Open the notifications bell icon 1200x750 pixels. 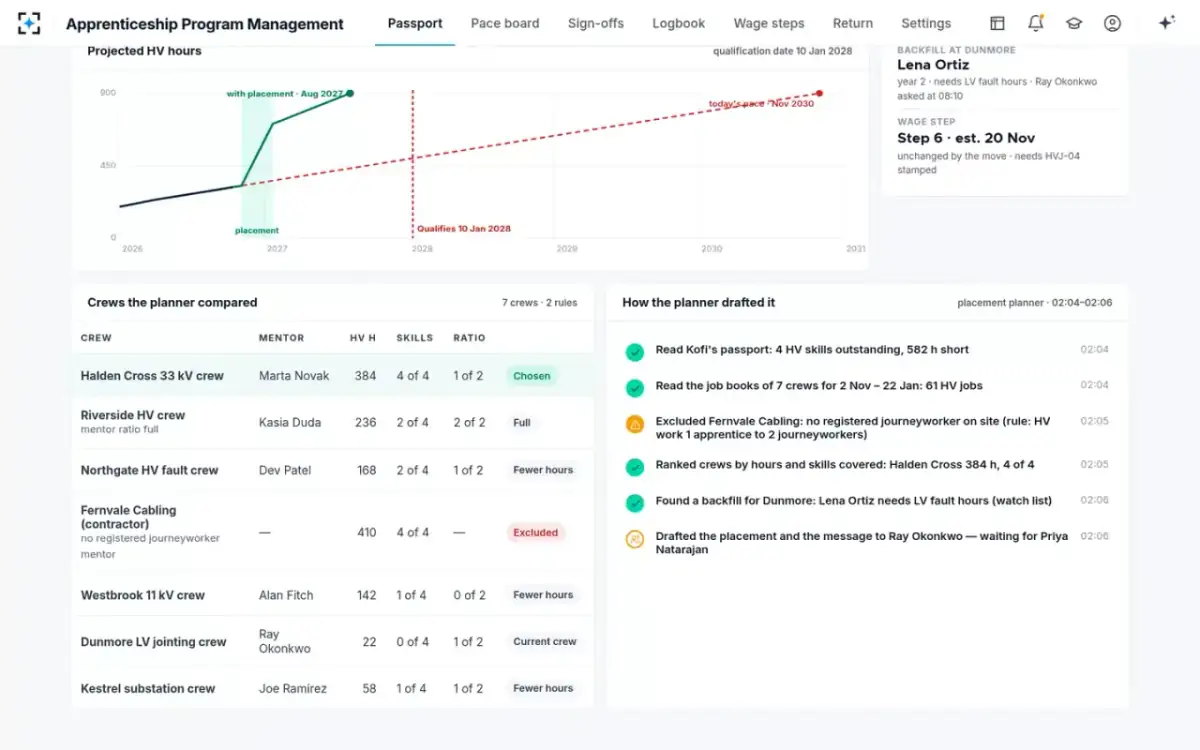(1036, 23)
